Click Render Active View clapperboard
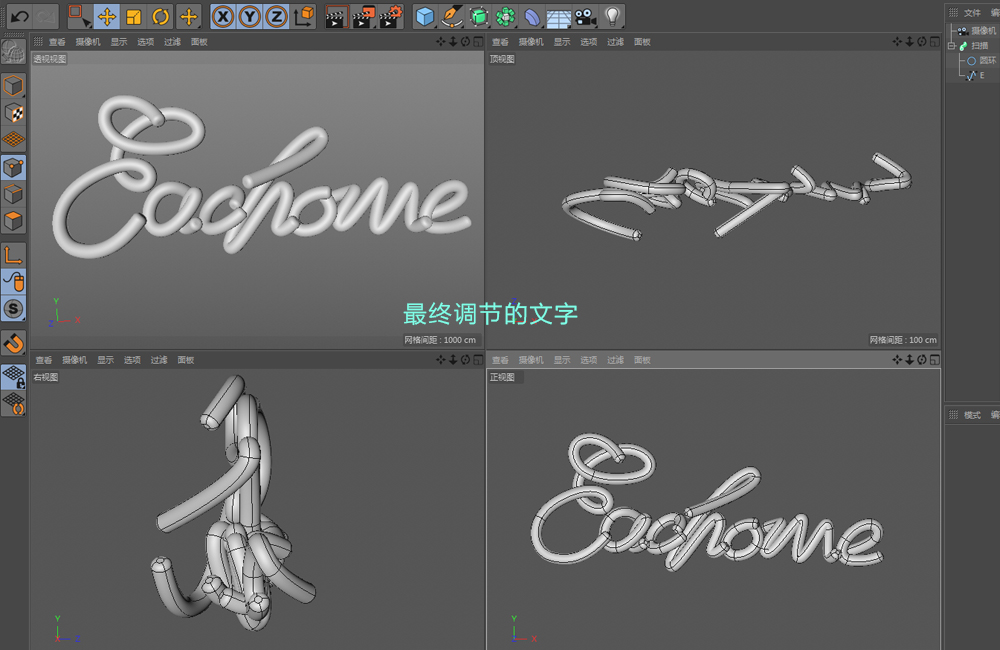The image size is (1000, 650). click(x=335, y=17)
